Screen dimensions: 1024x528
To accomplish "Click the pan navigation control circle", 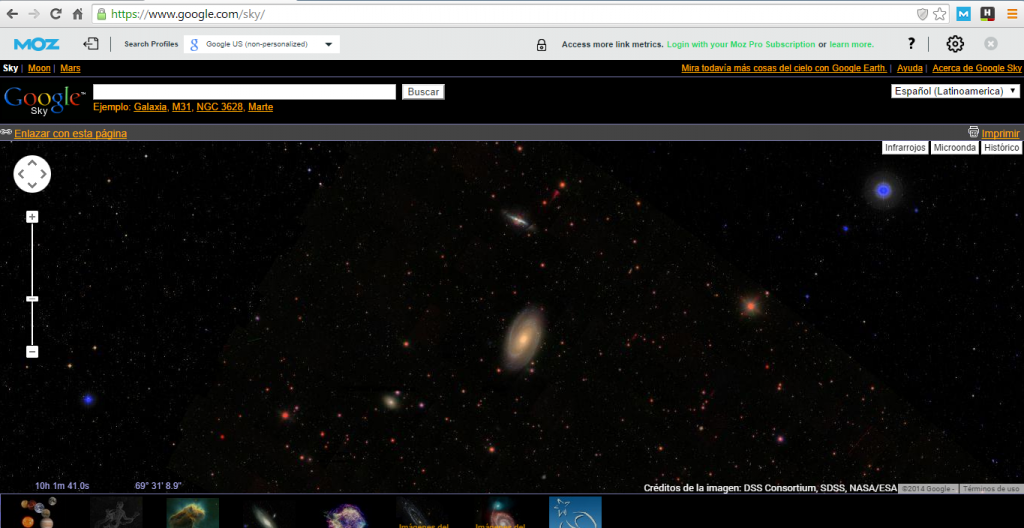I will (32, 174).
